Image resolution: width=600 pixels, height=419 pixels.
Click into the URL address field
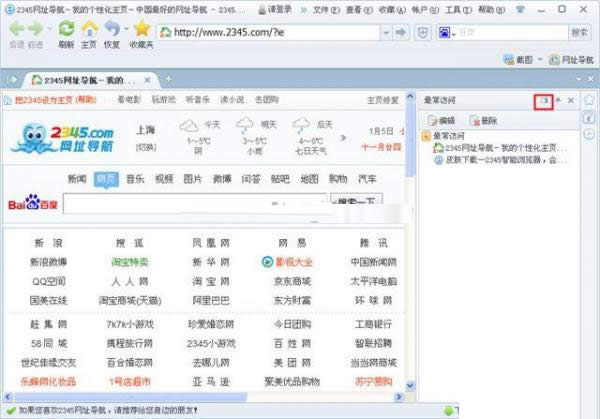(x=269, y=33)
